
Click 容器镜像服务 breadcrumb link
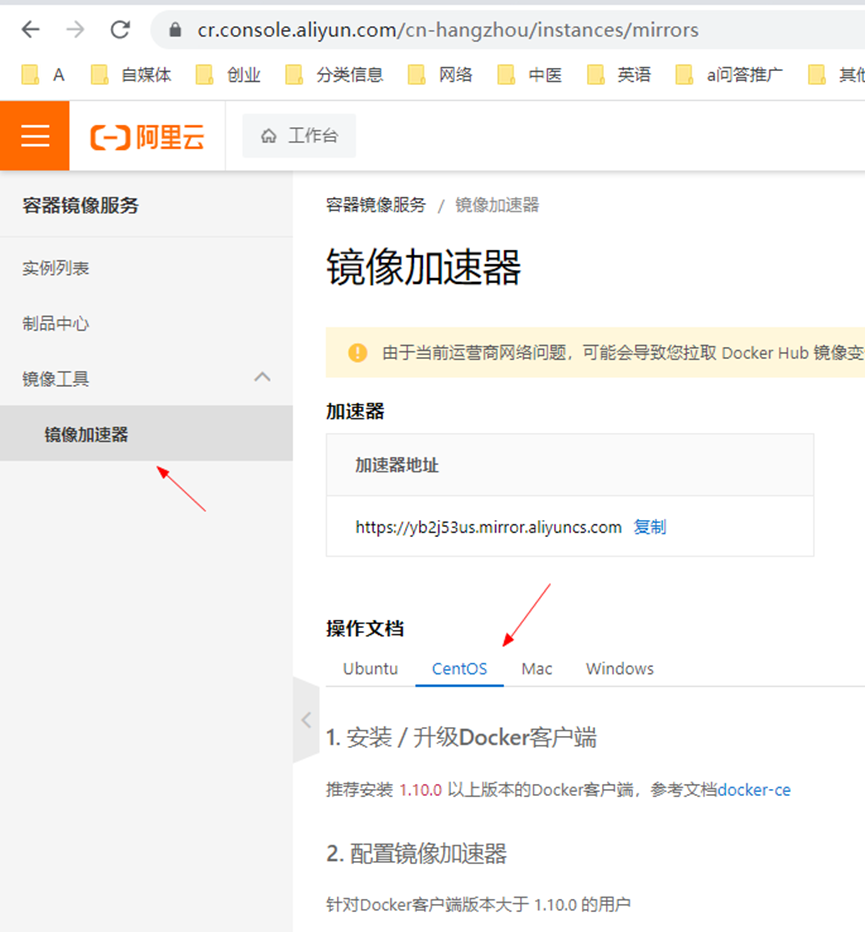pos(376,205)
